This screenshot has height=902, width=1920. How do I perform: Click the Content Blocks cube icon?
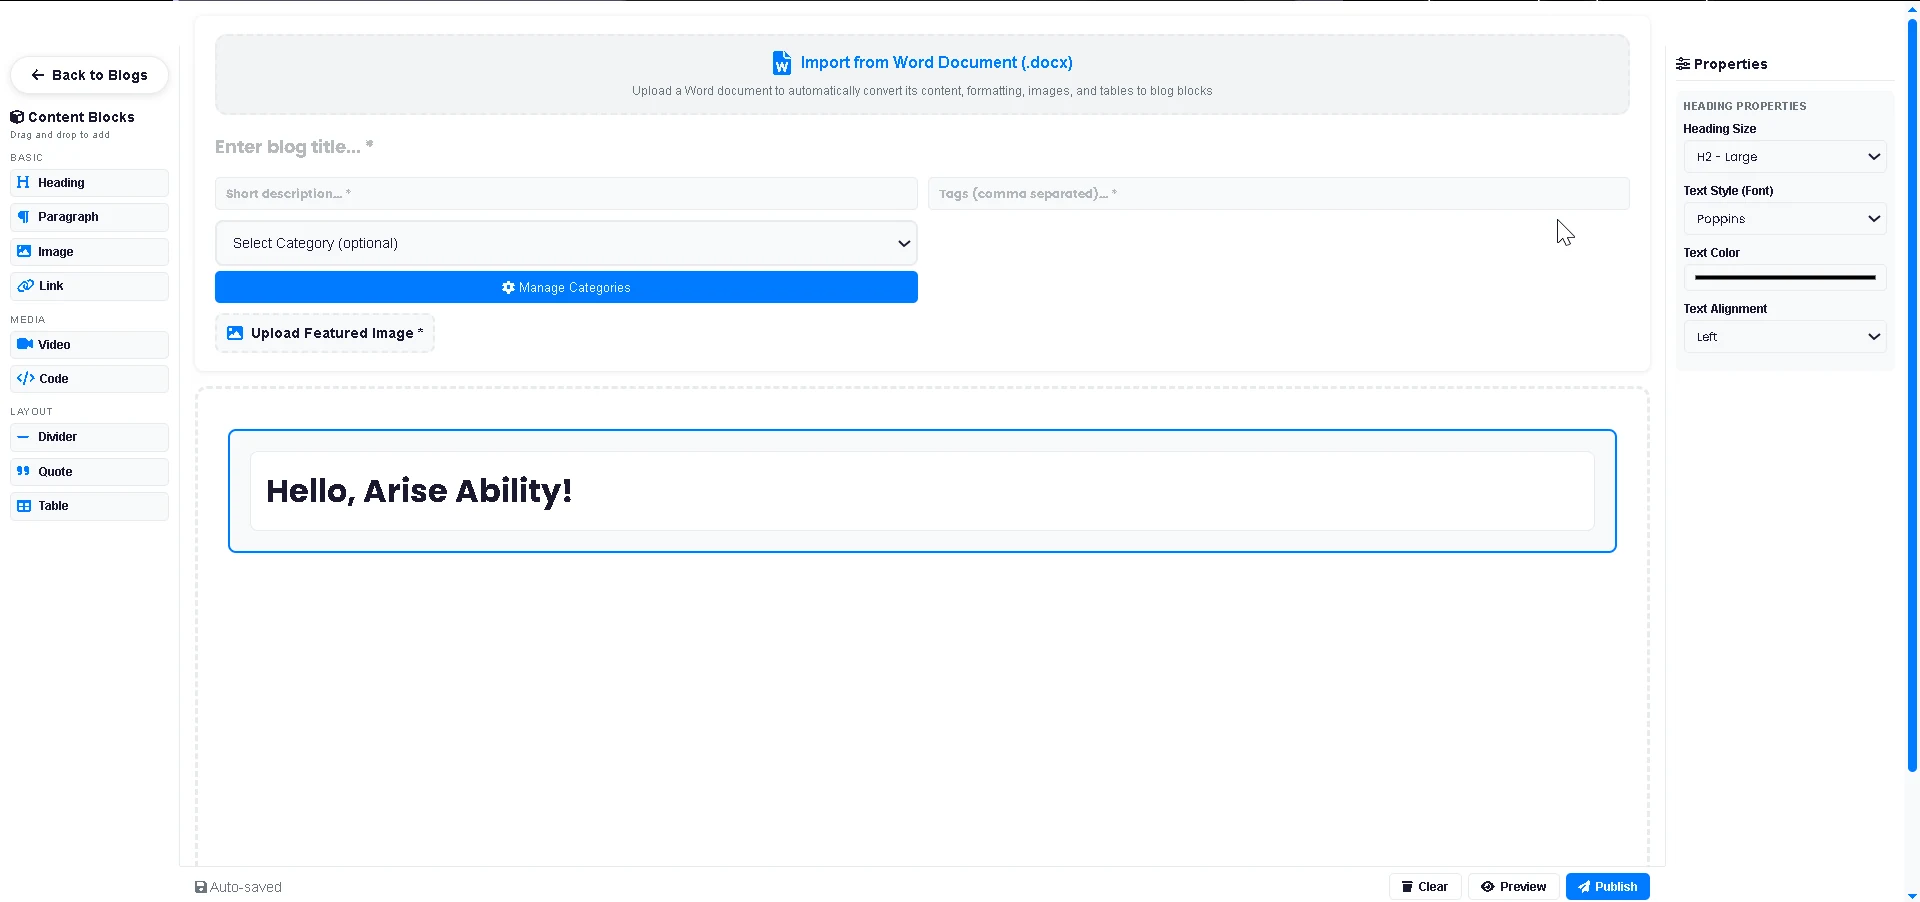(17, 117)
